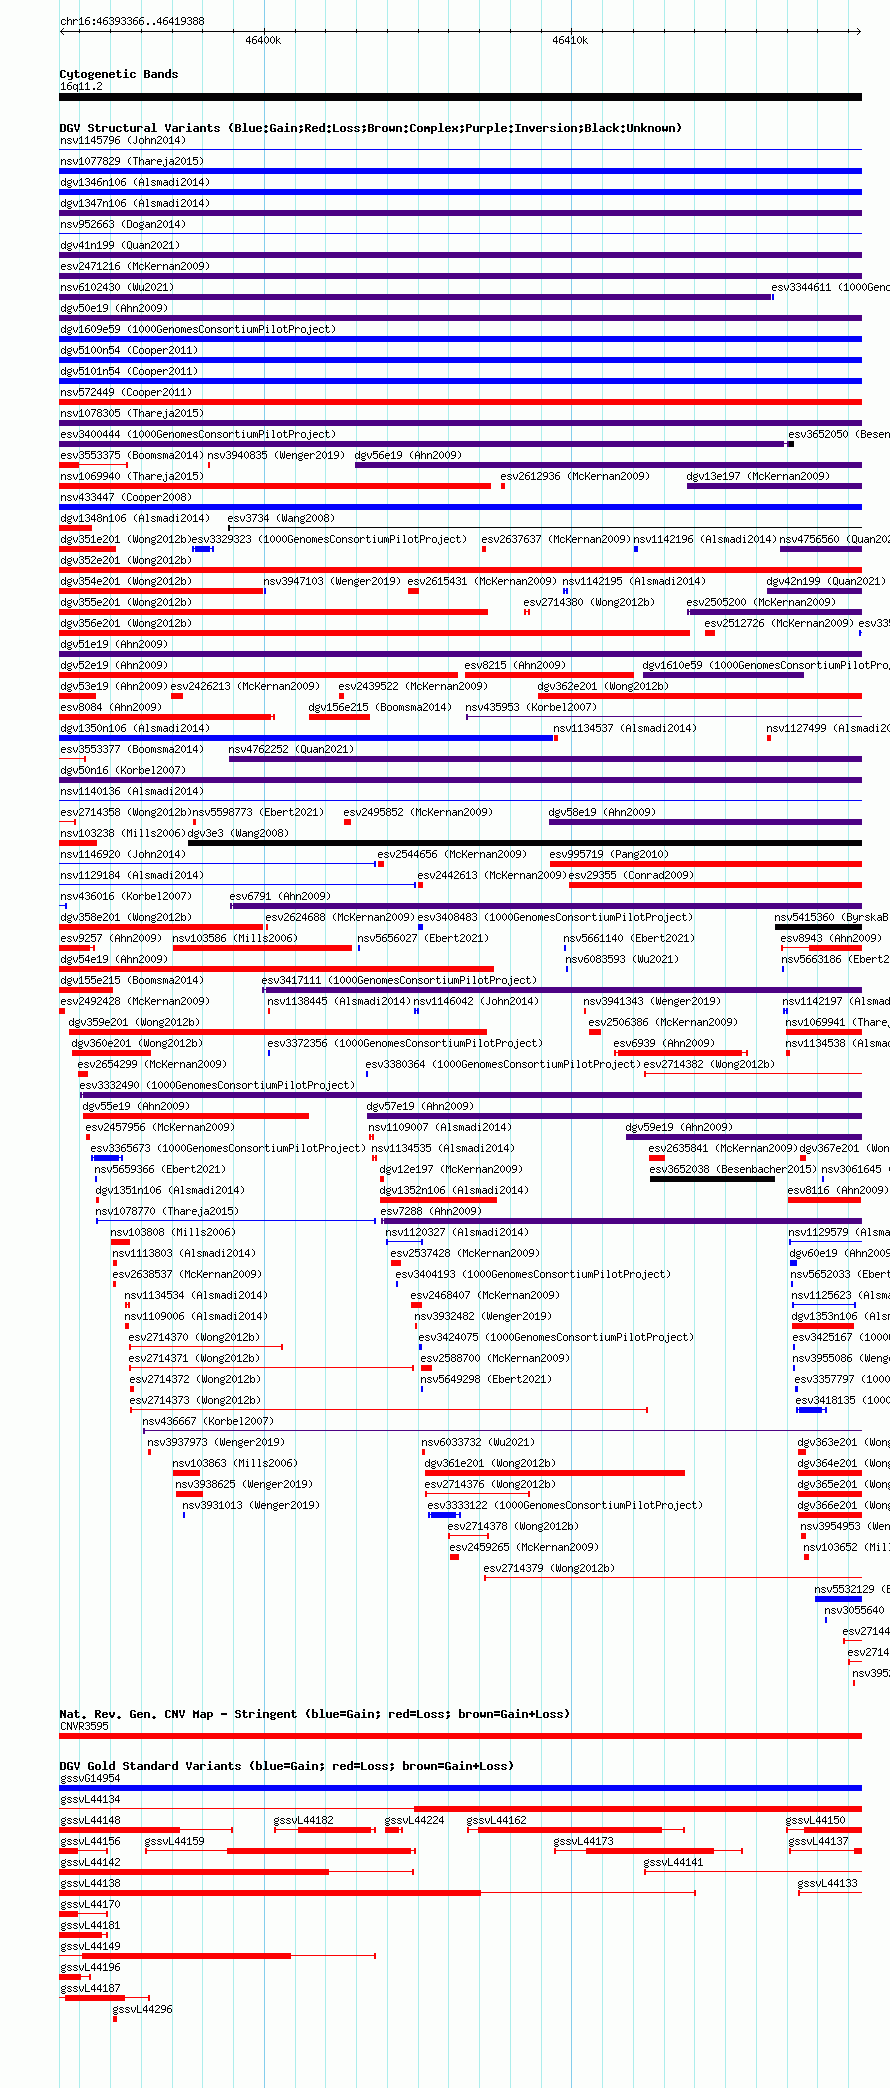Click esv3417111 variant label

pos(399,980)
